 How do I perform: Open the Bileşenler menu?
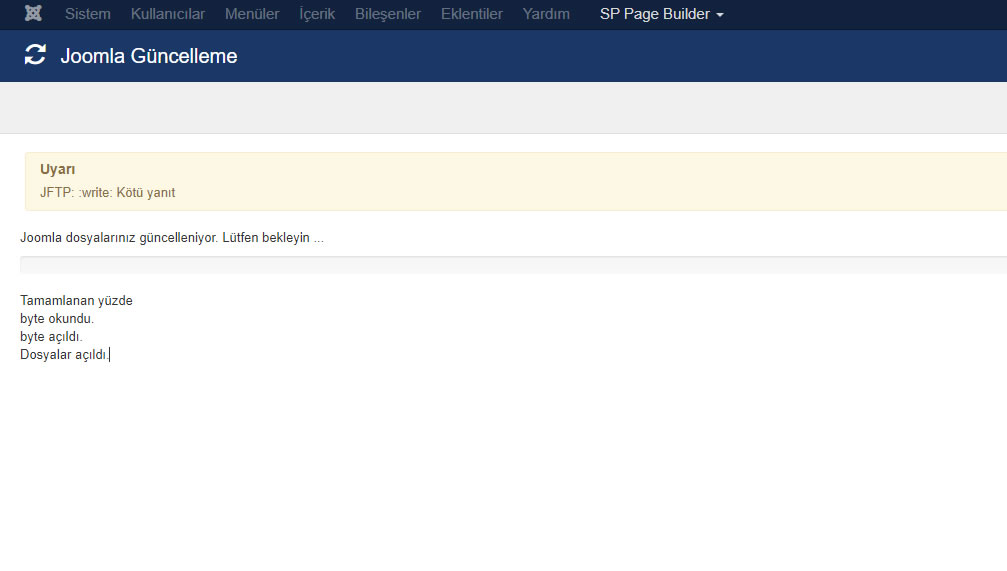click(388, 14)
